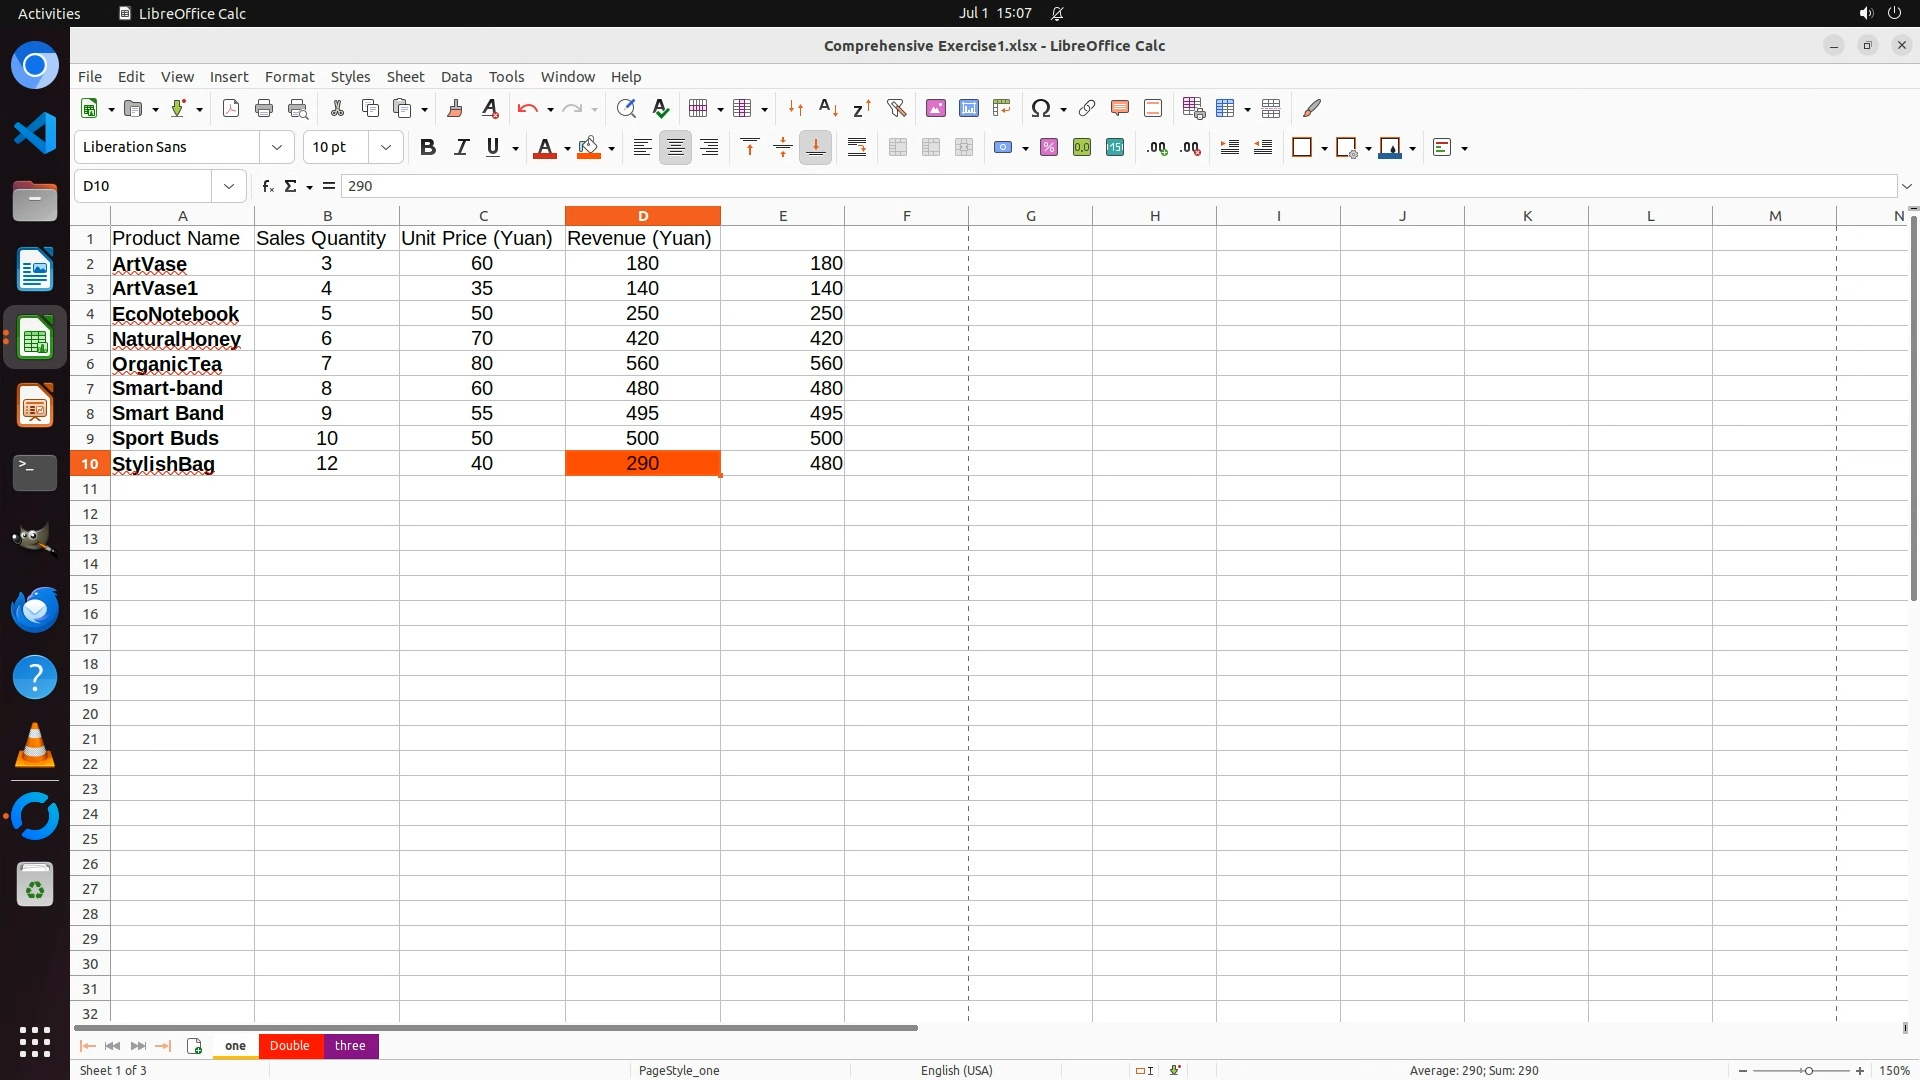Expand the Name Box dropdown arrow
Screen dimensions: 1920x1080
point(229,186)
